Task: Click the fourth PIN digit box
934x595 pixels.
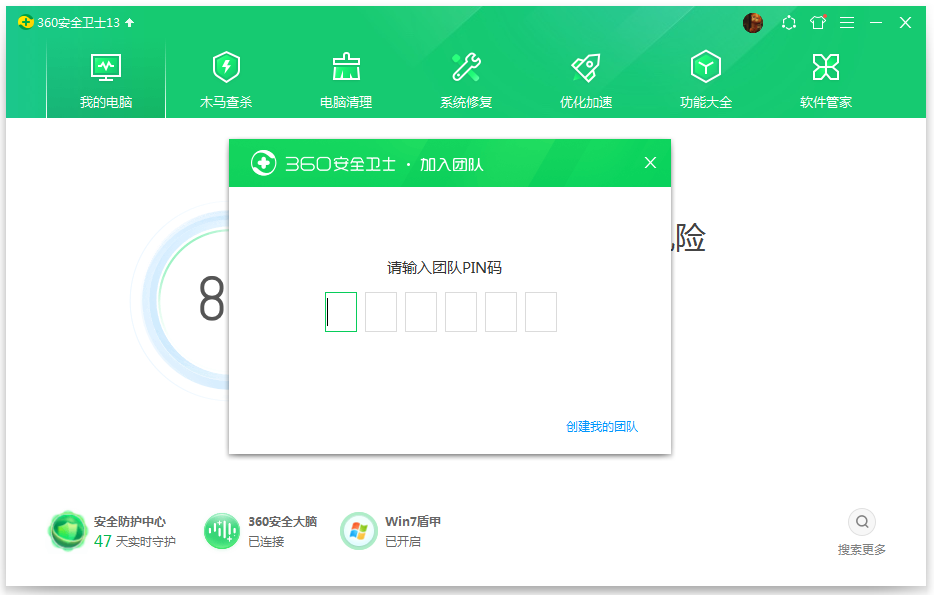Action: point(460,311)
